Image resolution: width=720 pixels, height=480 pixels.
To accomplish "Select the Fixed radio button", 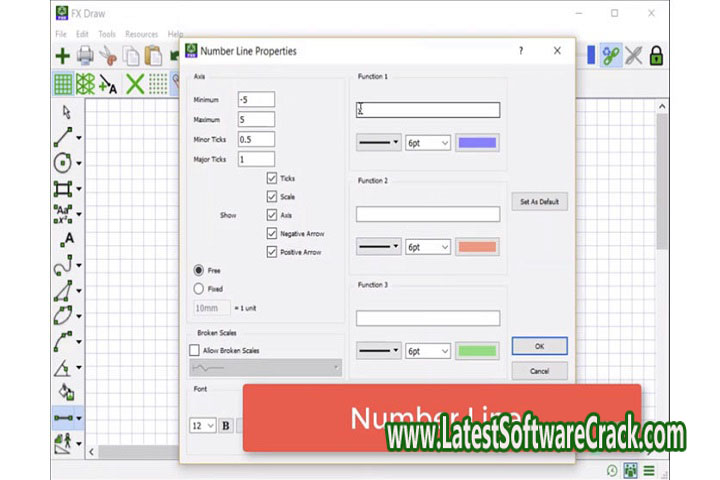I will 198,288.
